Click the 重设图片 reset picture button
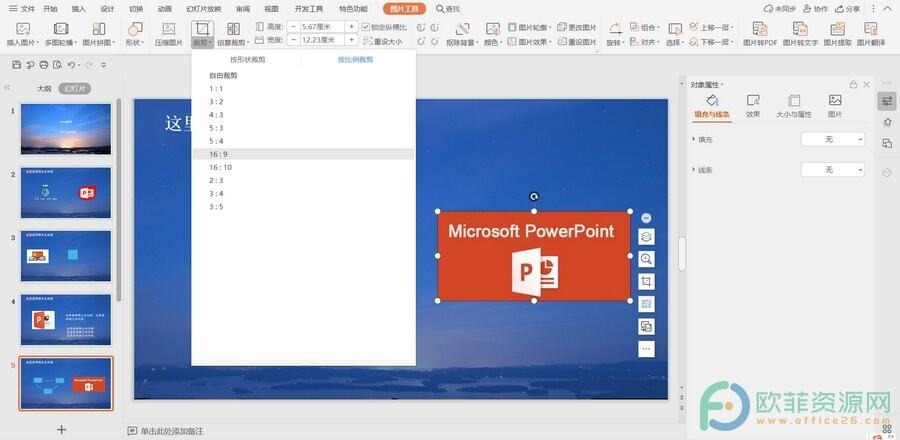This screenshot has height=440, width=900. pos(577,42)
